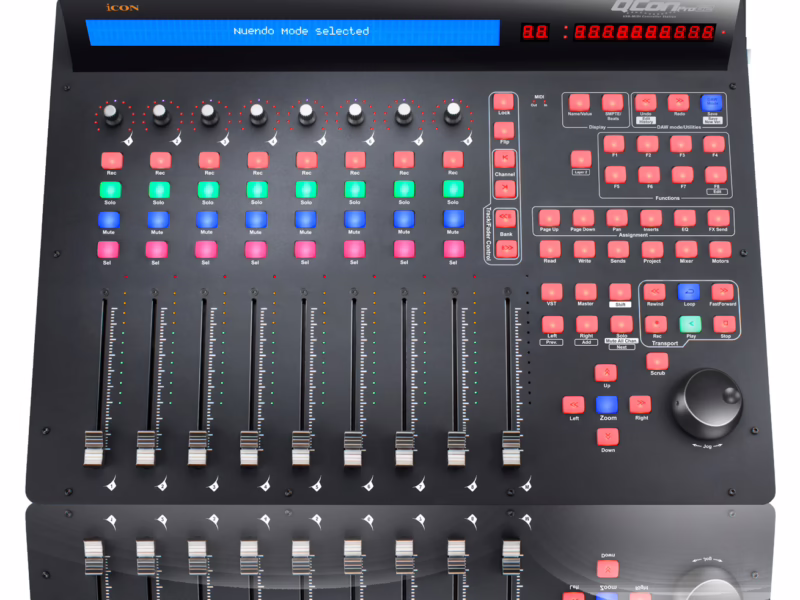Screen dimensions: 800x600
Task: Click the Solo / Mute All Chan button
Action: pos(621,324)
